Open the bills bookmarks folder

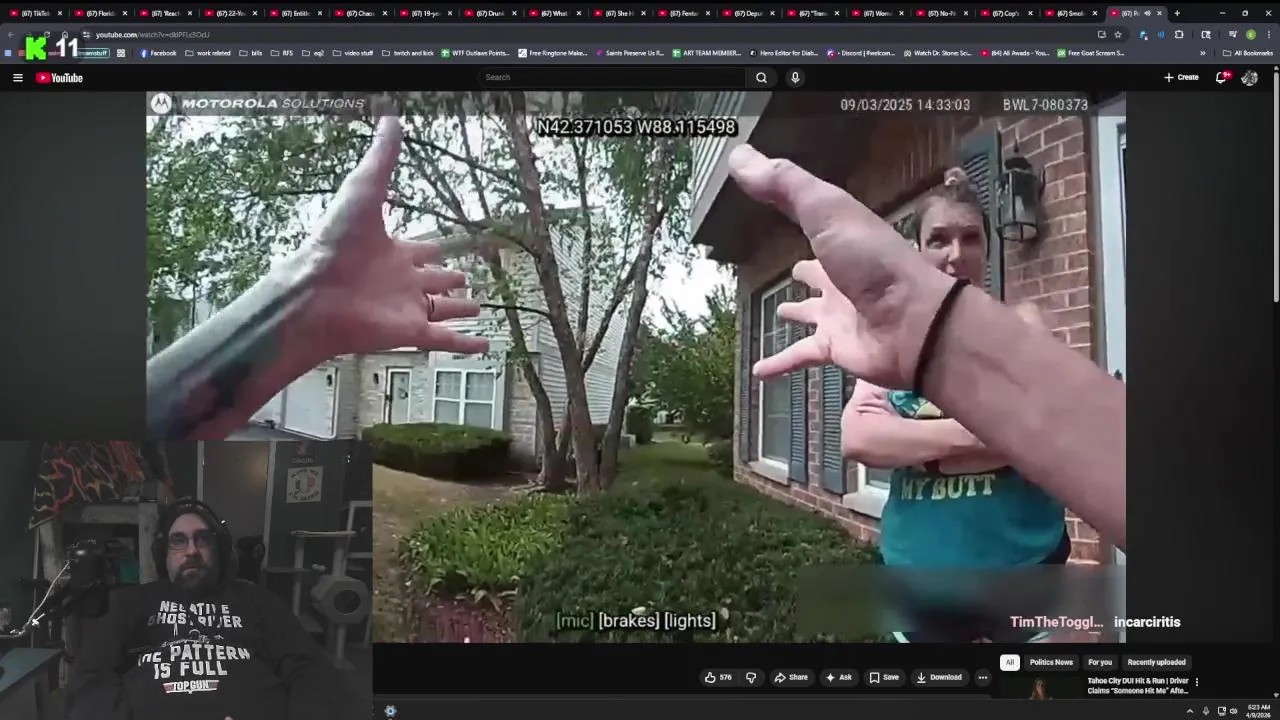(250, 53)
